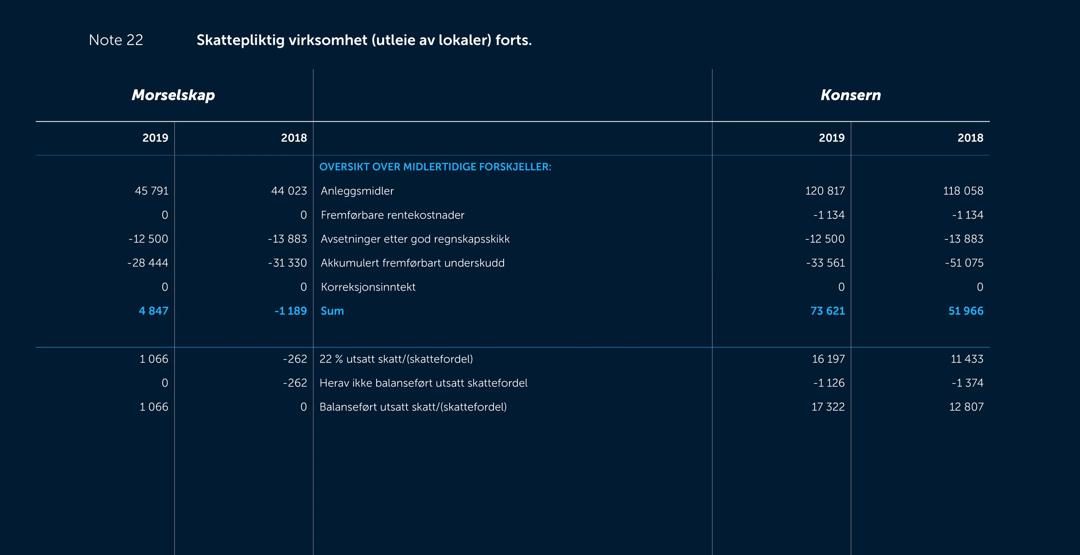Select Morselskap 2019 zero in Fremførbare rentekostnader row
Viewport: 1080px width, 555px height.
(165, 215)
